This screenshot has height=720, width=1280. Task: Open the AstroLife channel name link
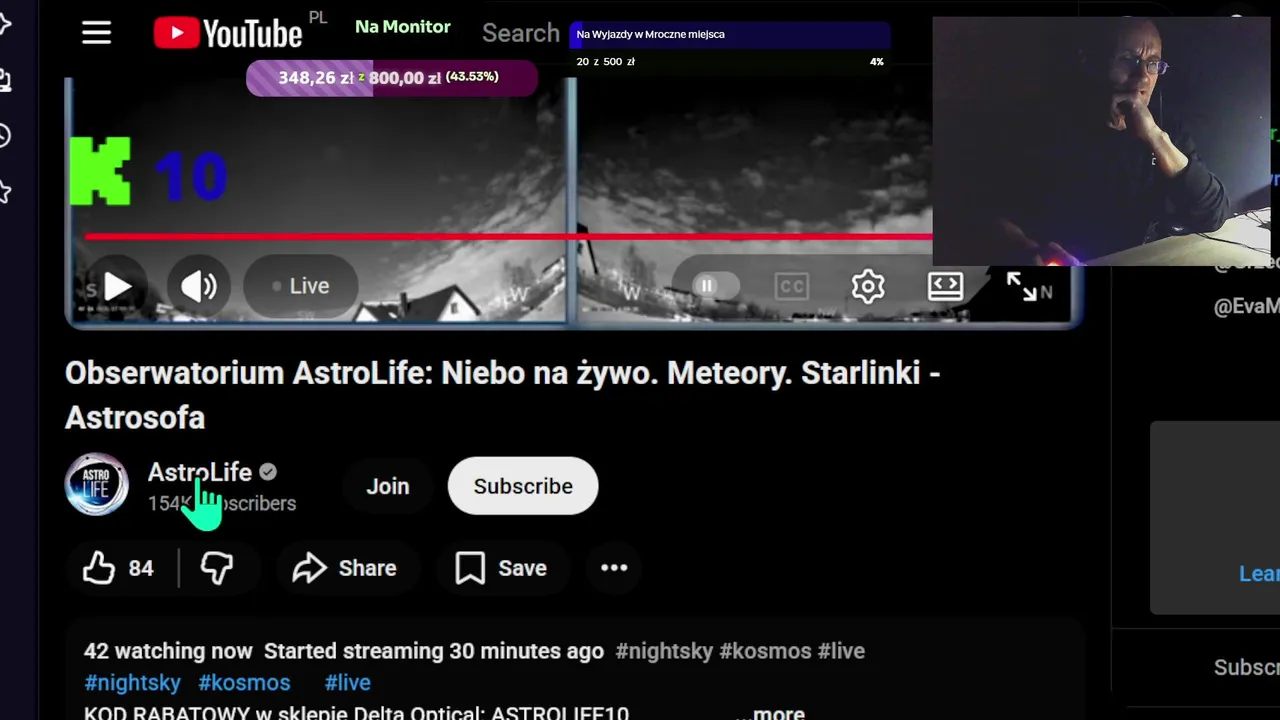pos(199,472)
